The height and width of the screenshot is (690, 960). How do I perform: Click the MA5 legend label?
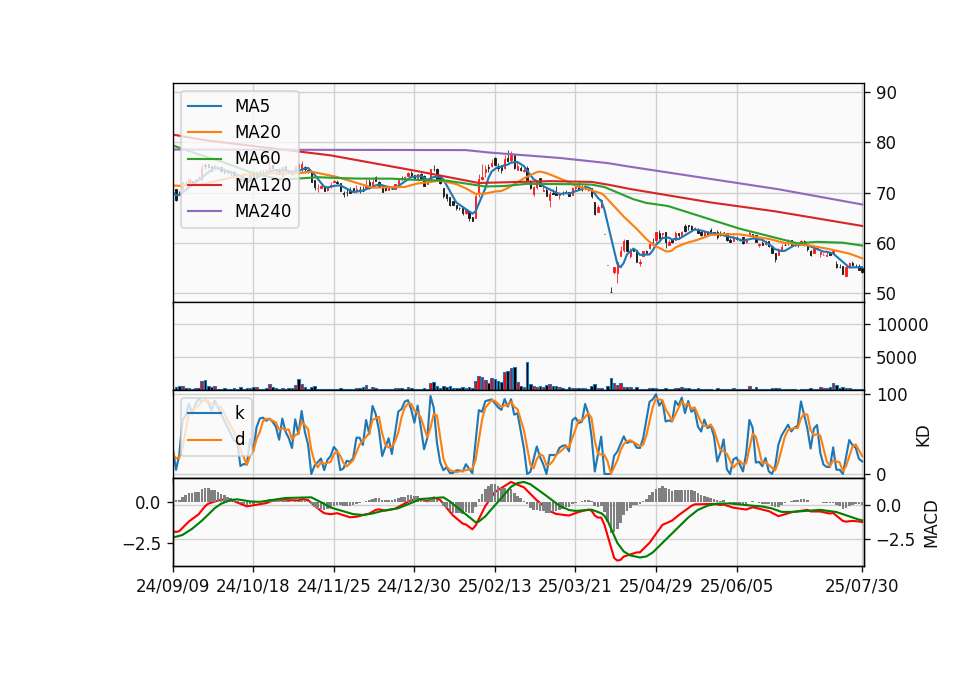pos(252,106)
